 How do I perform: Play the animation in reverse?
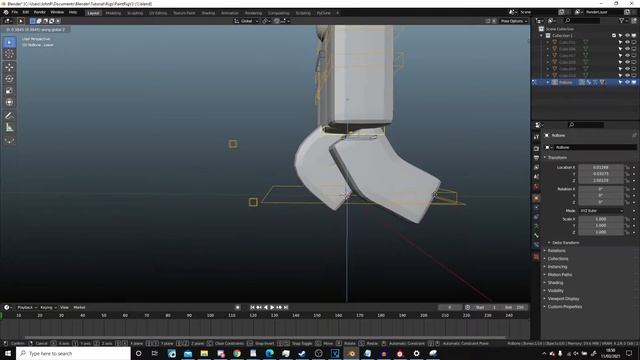[x=266, y=307]
